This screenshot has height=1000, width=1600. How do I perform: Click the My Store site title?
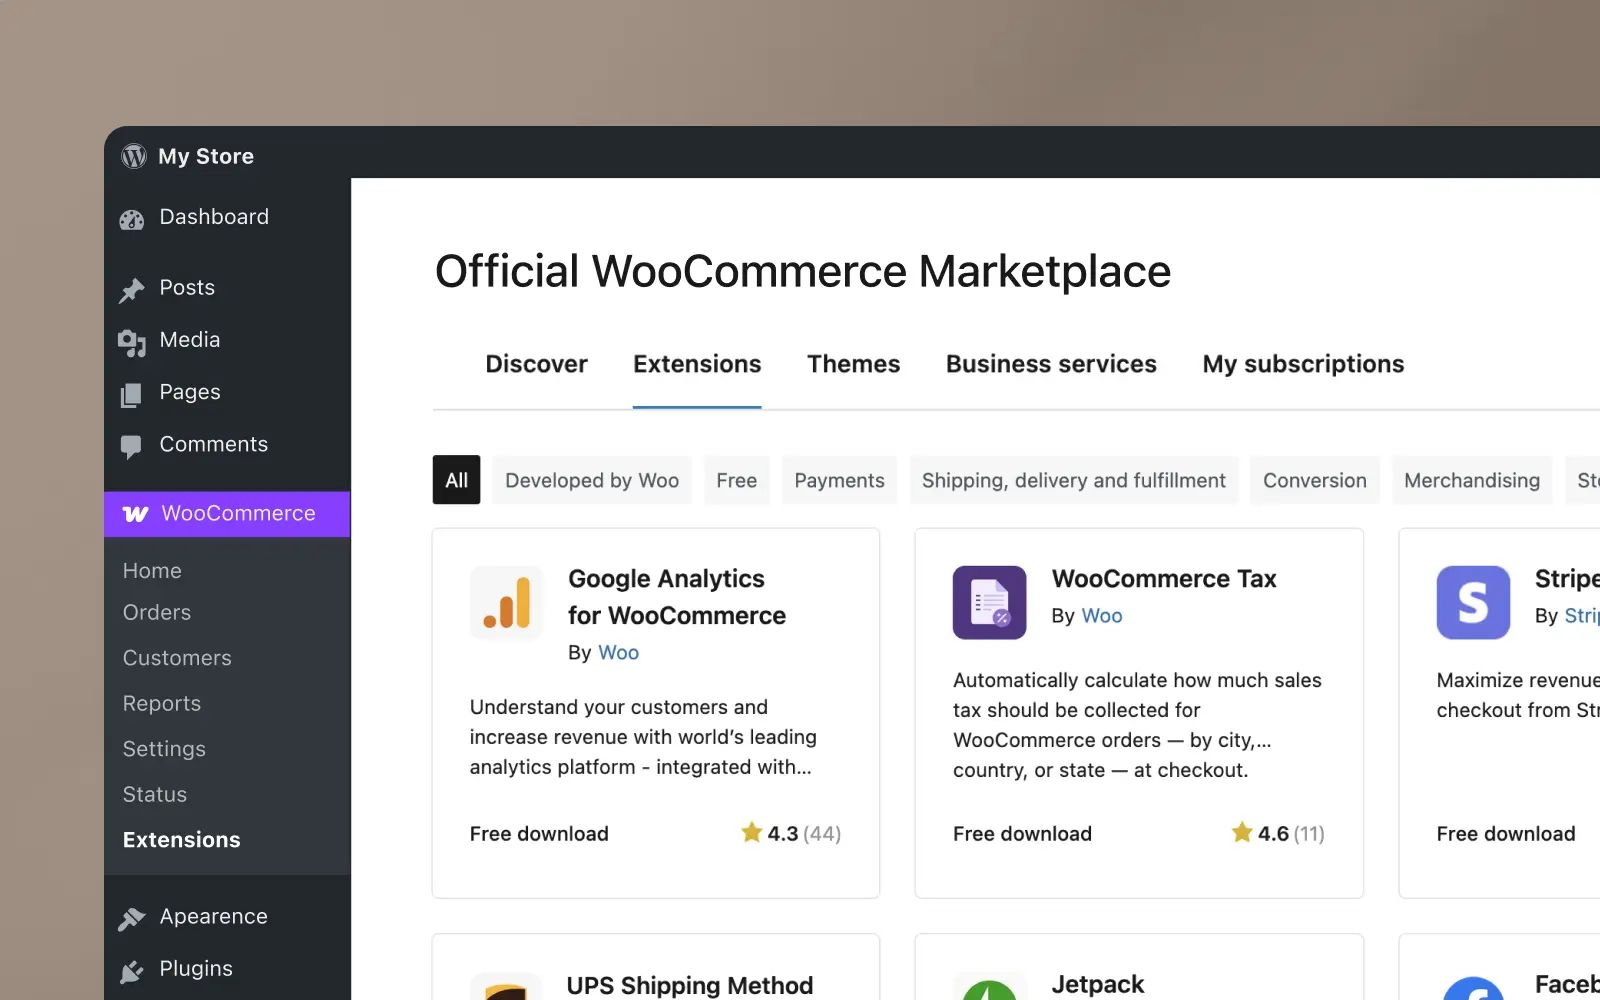[205, 156]
